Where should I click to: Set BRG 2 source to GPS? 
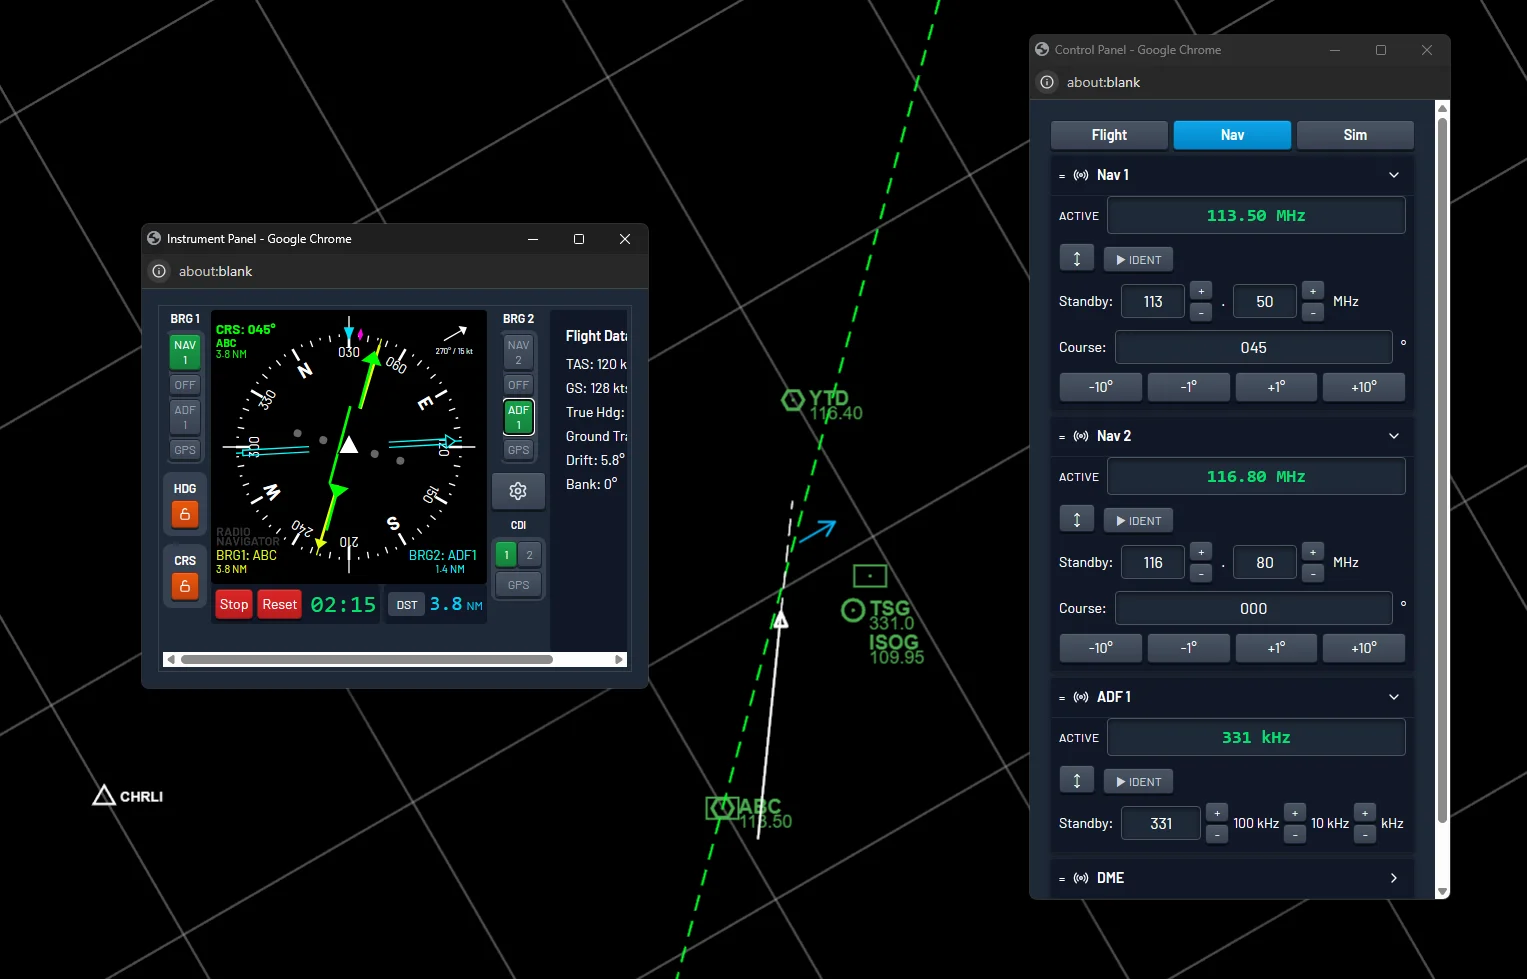(x=518, y=450)
